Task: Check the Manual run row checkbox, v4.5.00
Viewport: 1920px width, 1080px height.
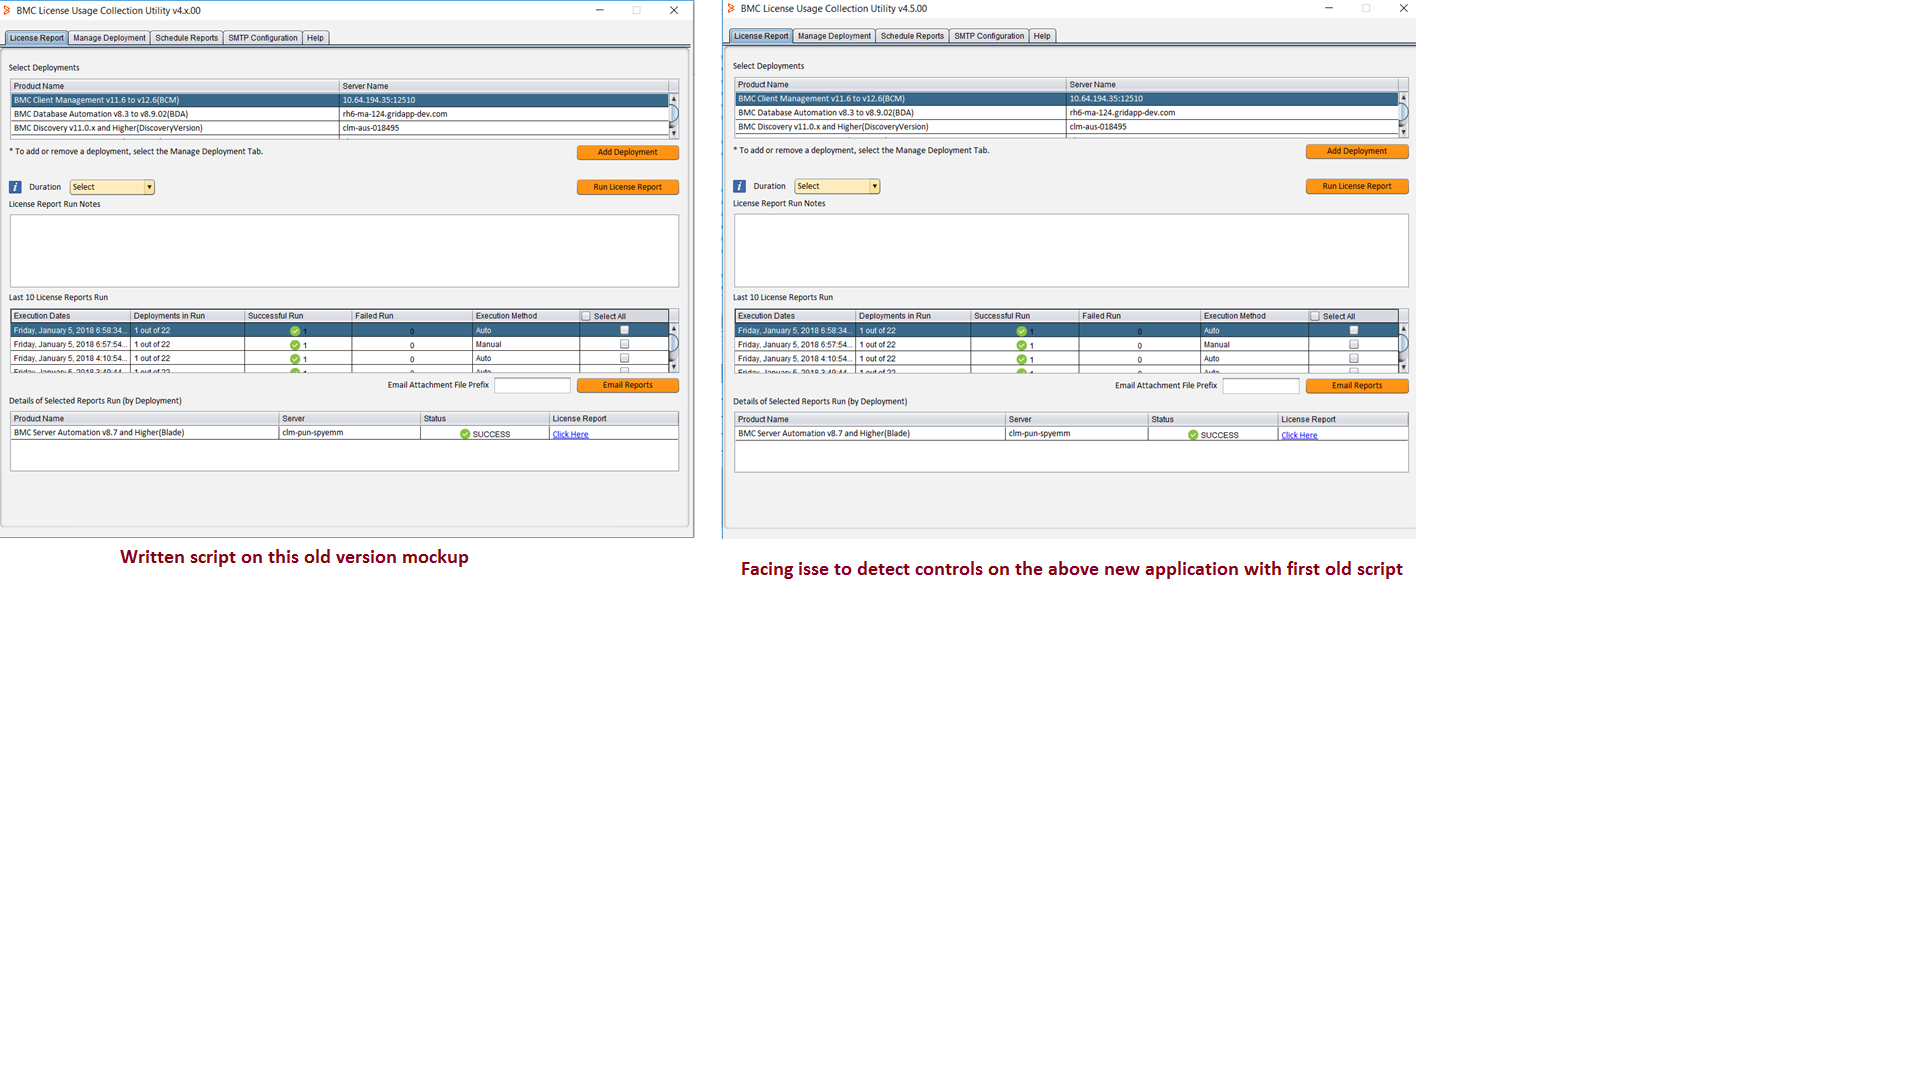Action: pos(1354,345)
